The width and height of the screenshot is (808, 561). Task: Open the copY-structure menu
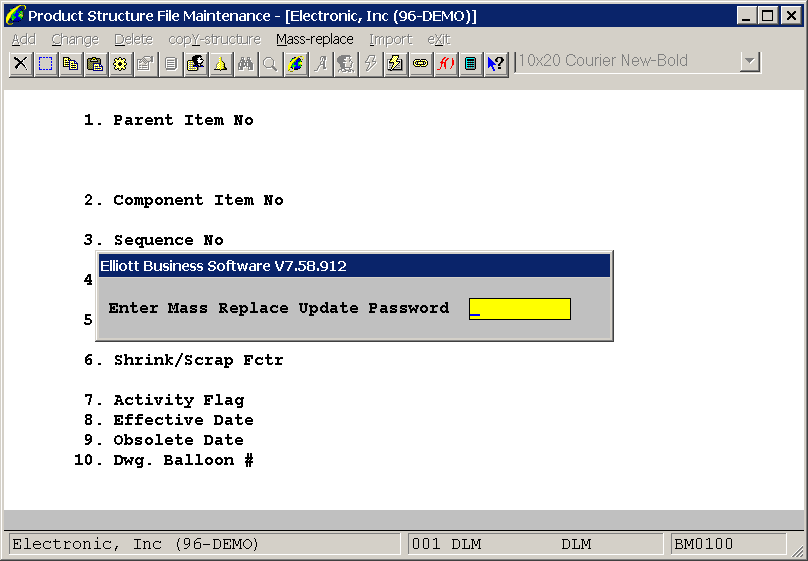(214, 39)
